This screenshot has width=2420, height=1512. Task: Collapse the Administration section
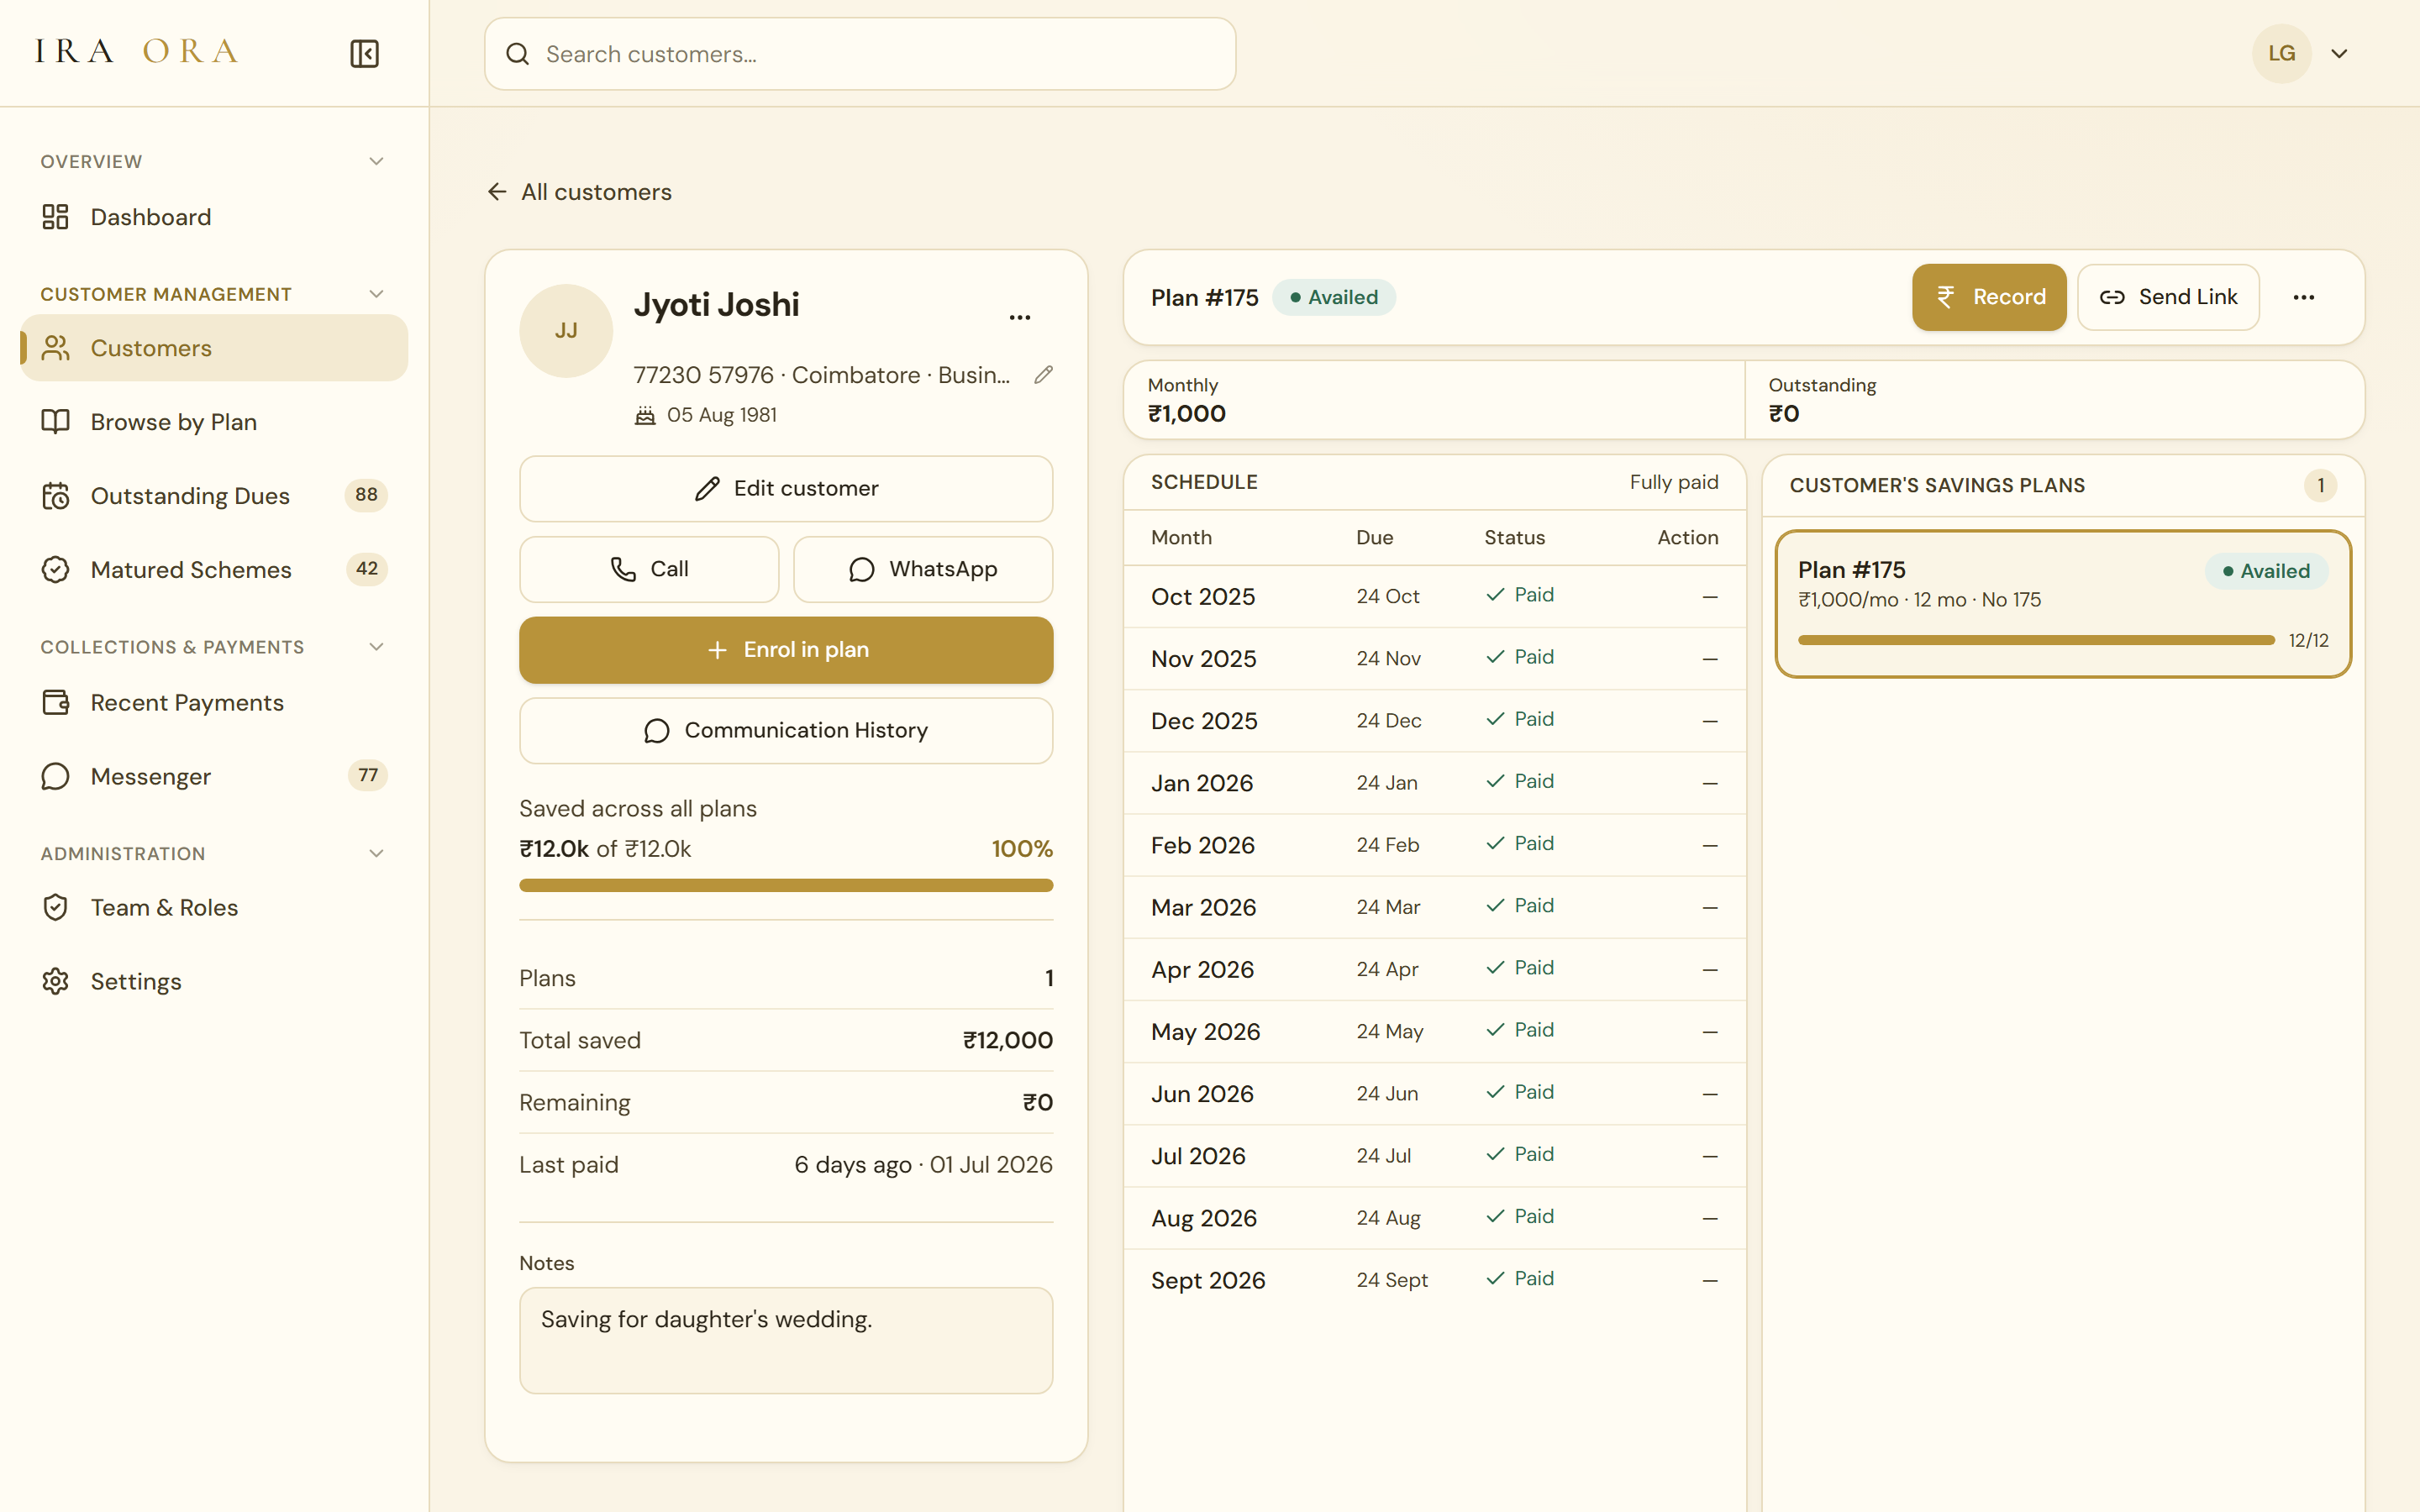pos(376,853)
